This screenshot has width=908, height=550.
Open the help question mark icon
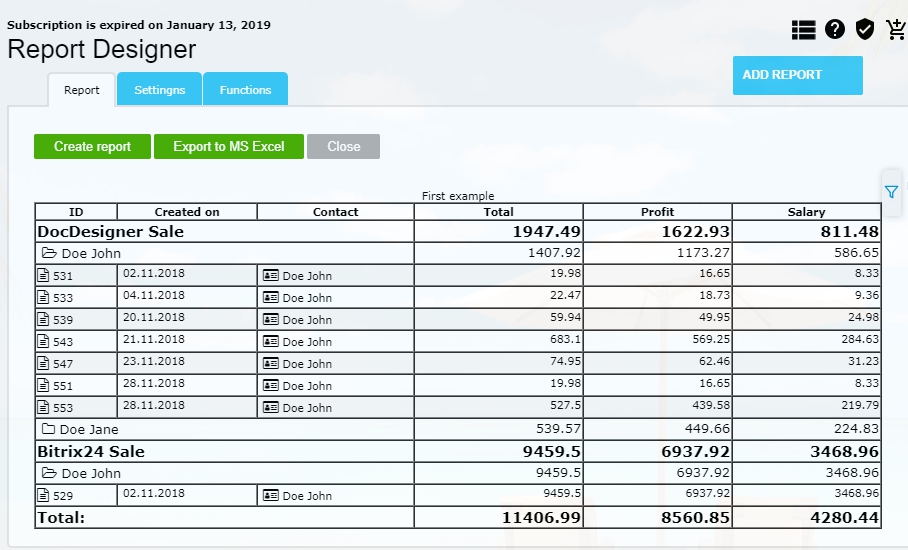pos(834,29)
